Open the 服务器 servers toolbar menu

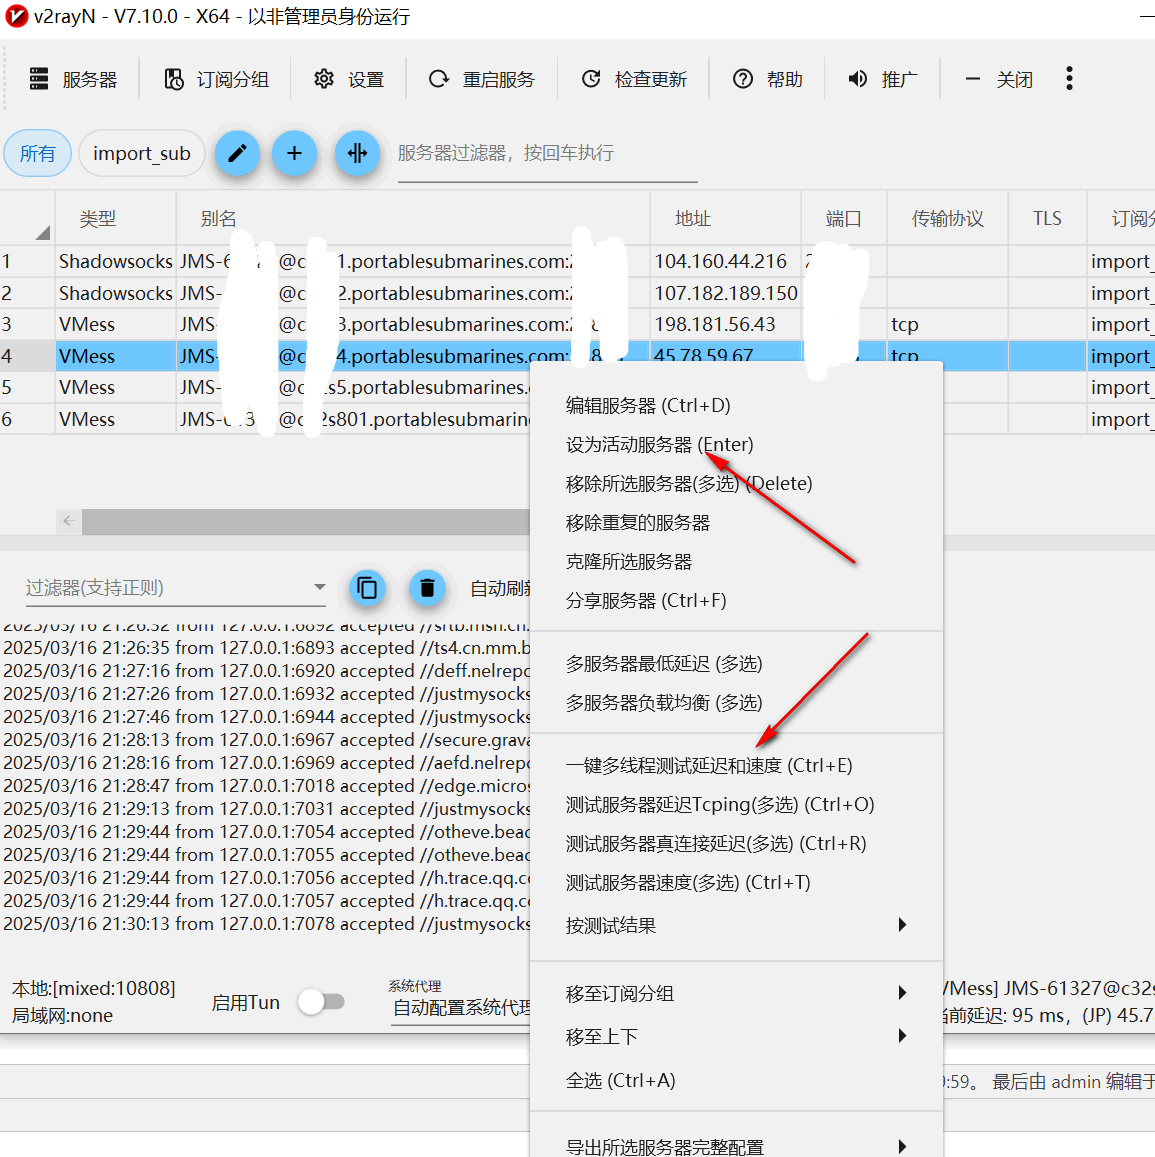tap(74, 79)
